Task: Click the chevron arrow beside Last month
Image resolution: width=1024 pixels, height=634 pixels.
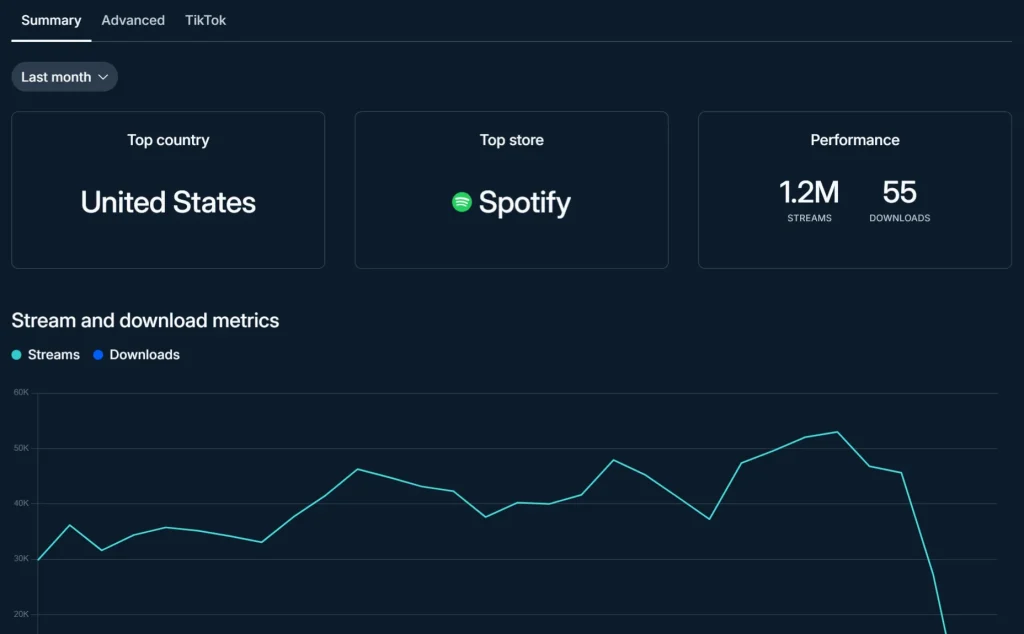Action: (x=102, y=77)
